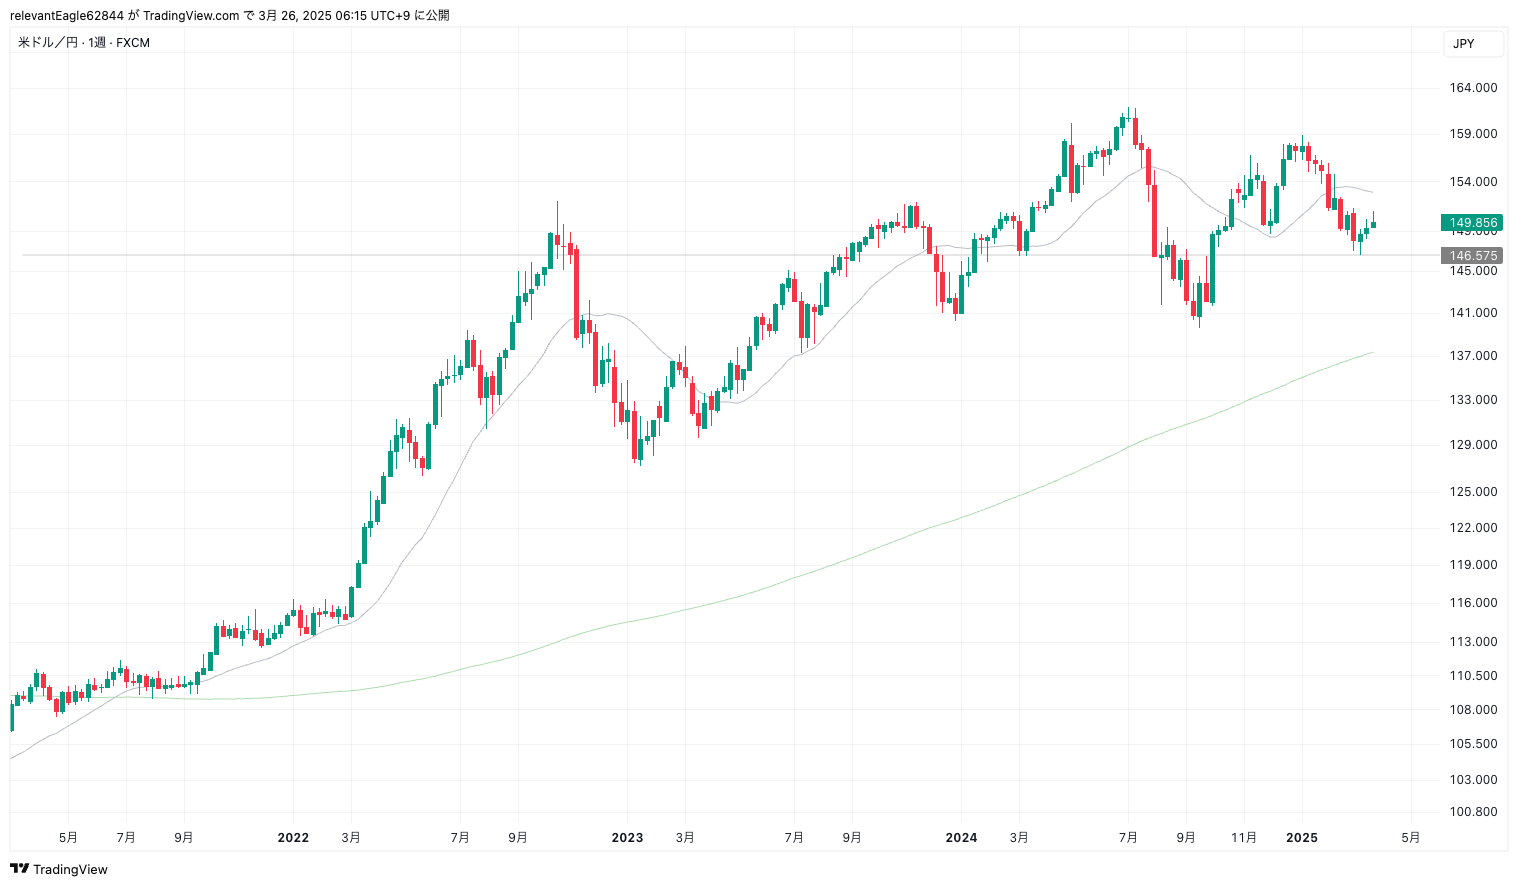Open the relevantEagle62844 username in header
1518x886 pixels.
pyautogui.click(x=67, y=15)
